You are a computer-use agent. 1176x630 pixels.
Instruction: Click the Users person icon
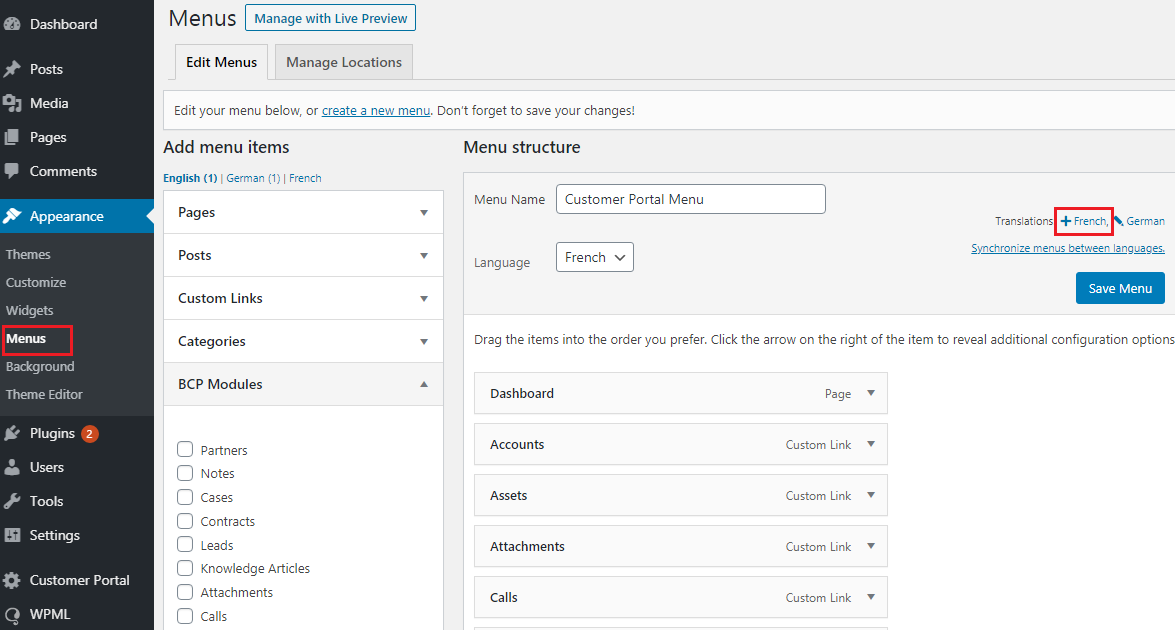coord(12,467)
